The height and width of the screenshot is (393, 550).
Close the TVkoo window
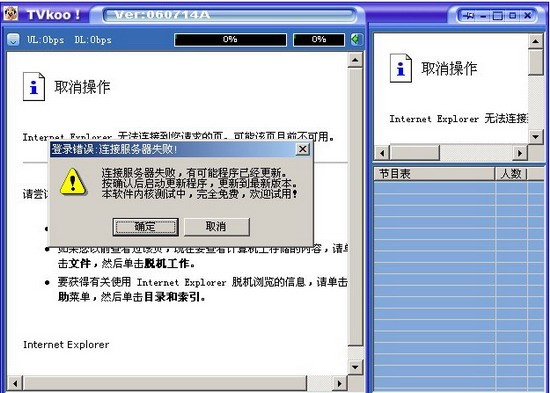coord(527,15)
